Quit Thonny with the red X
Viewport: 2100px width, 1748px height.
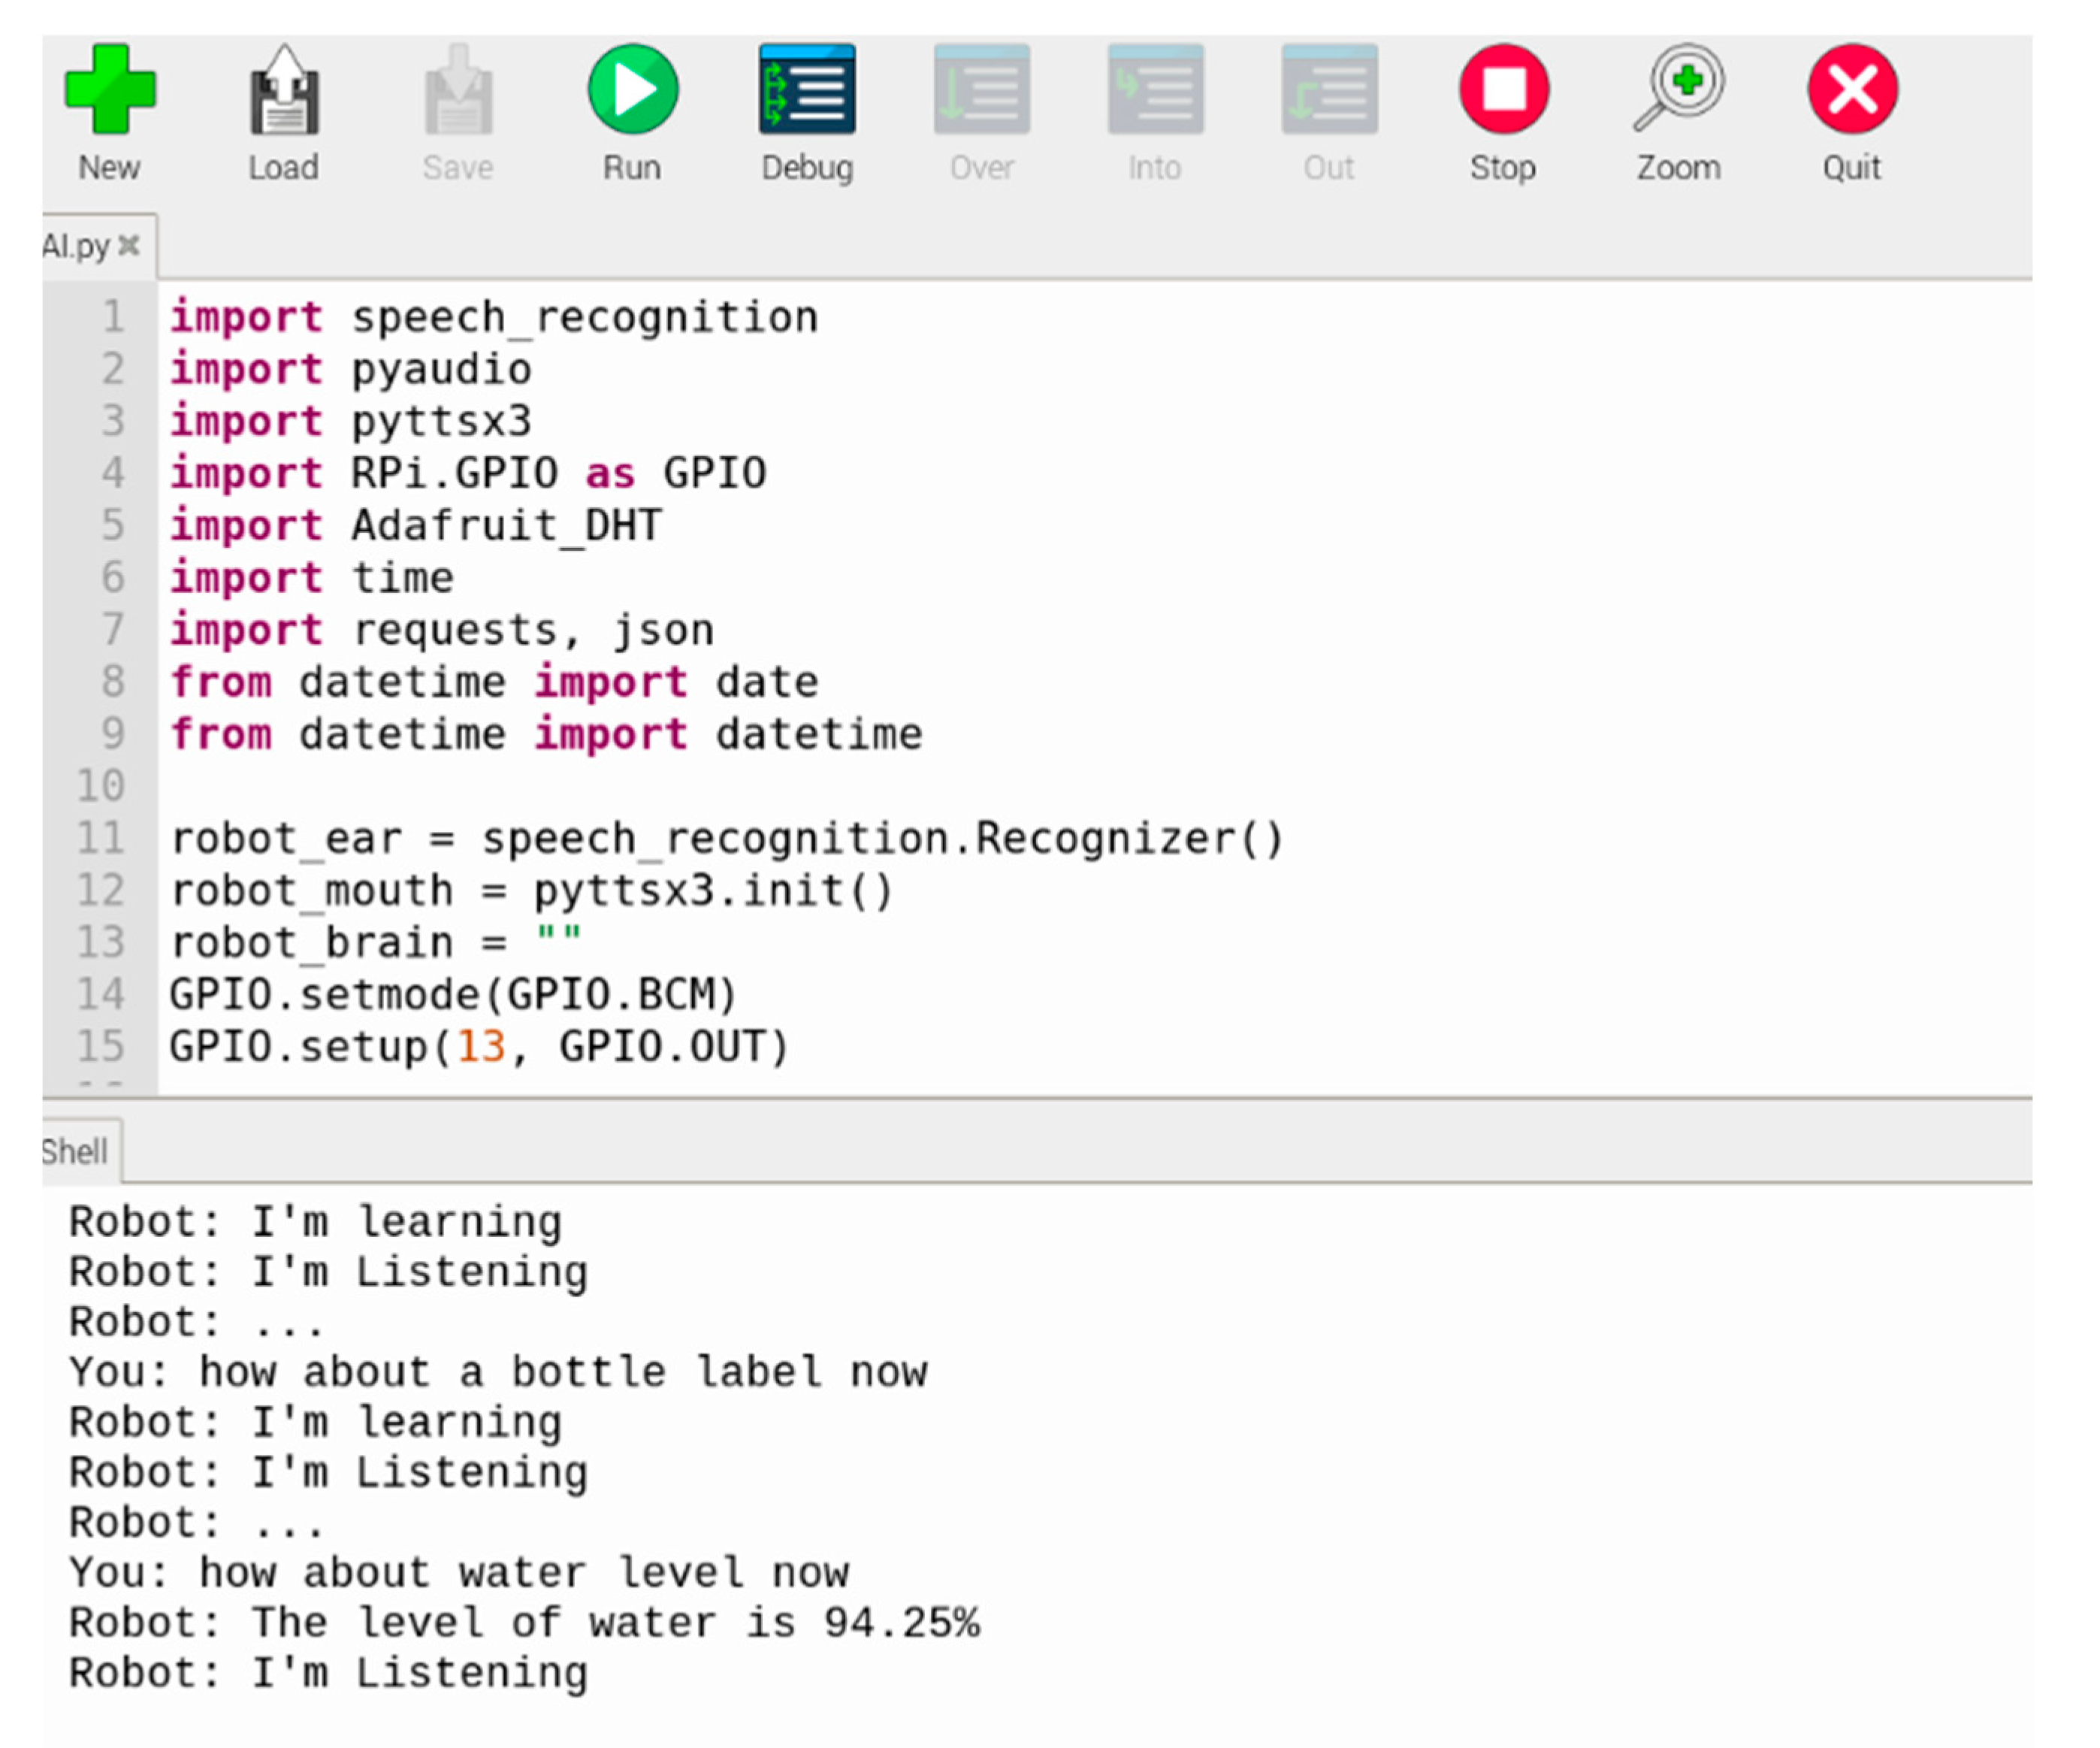(x=1852, y=90)
